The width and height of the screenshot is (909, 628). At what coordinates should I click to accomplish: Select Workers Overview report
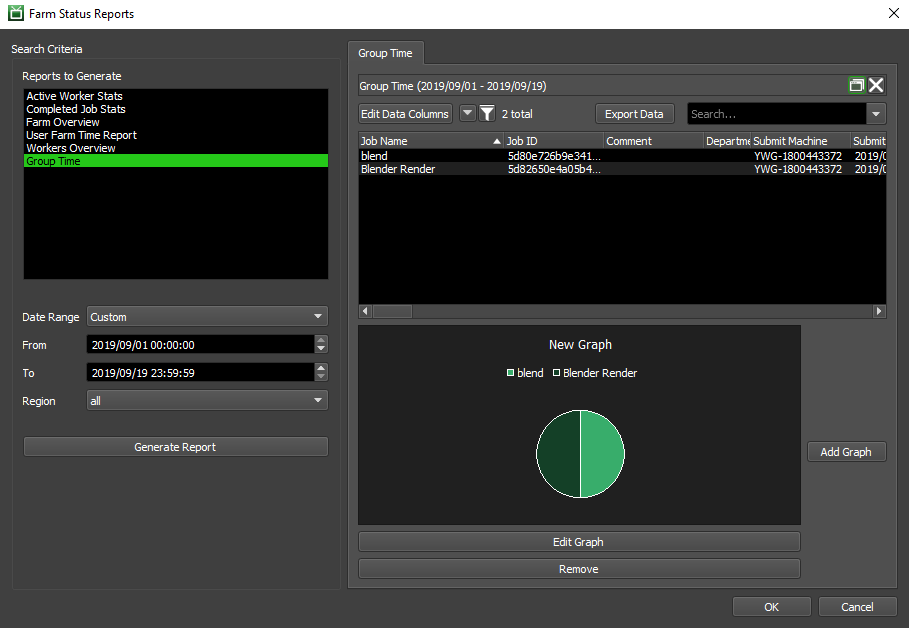pyautogui.click(x=176, y=148)
